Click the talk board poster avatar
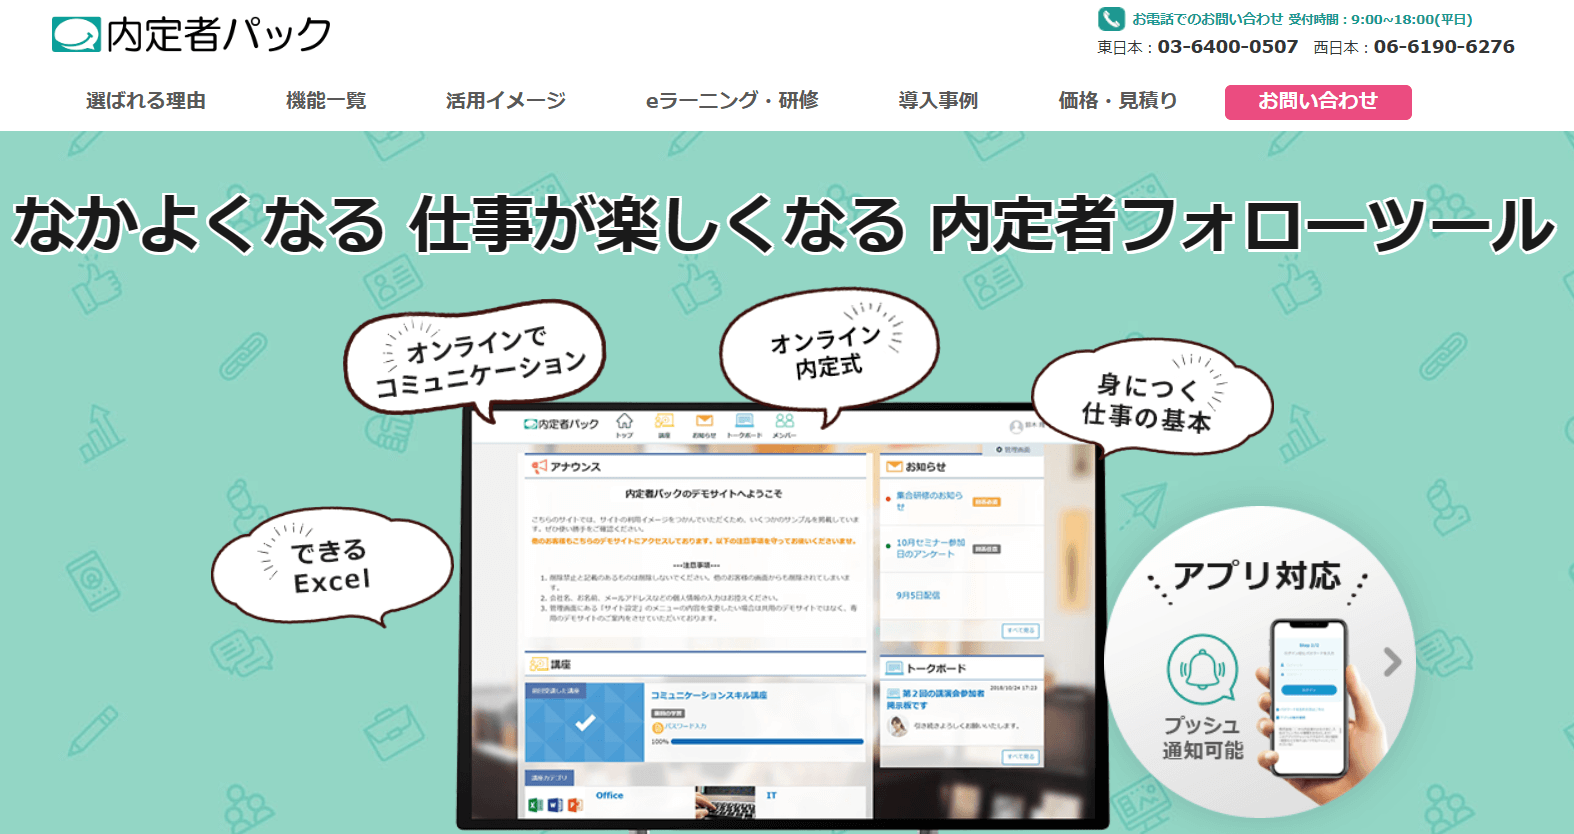This screenshot has height=834, width=1574. [898, 726]
